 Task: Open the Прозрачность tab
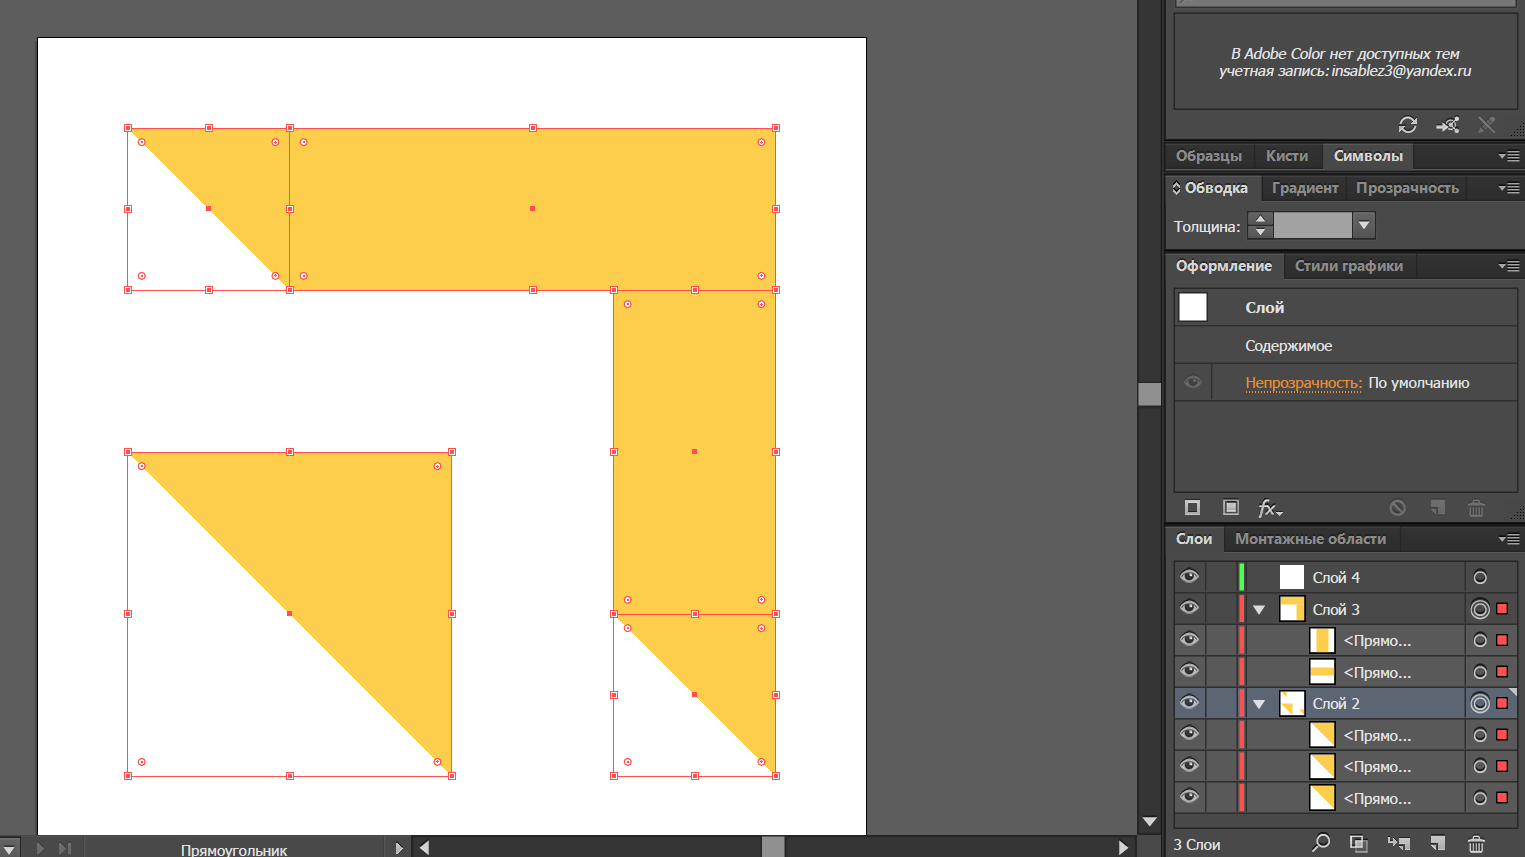tap(1407, 188)
